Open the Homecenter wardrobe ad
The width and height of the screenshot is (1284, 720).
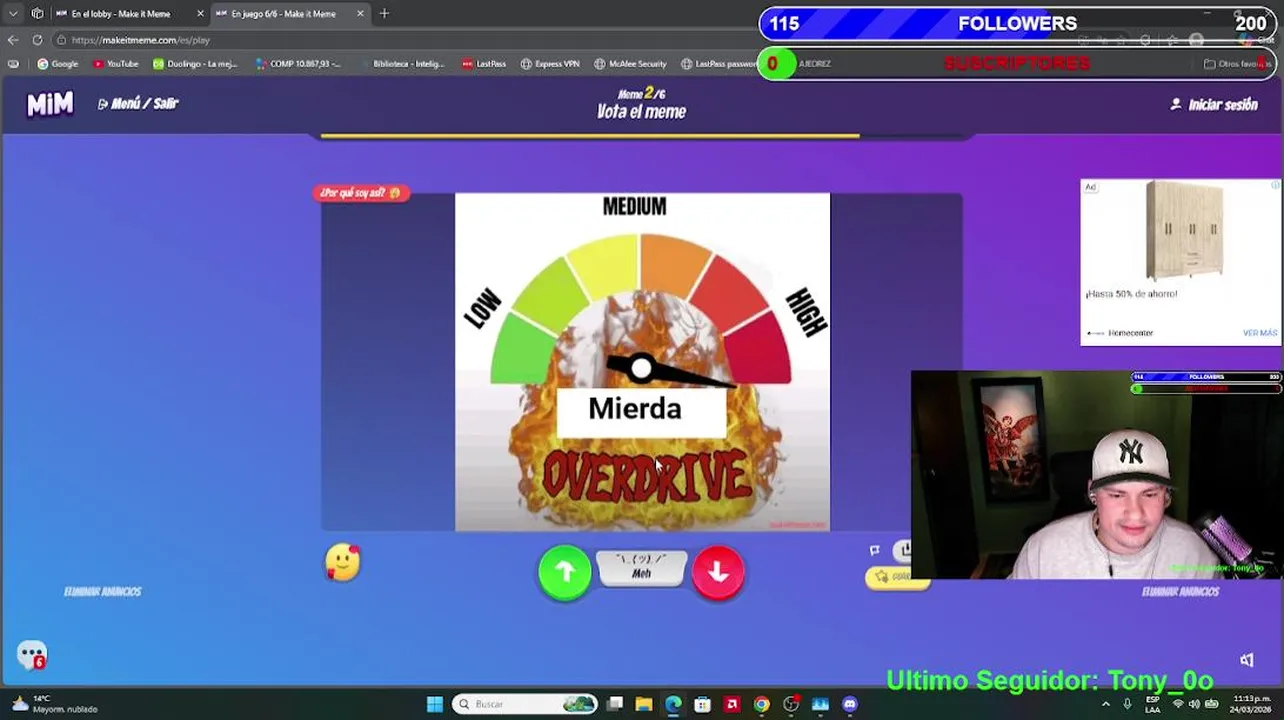pyautogui.click(x=1180, y=262)
